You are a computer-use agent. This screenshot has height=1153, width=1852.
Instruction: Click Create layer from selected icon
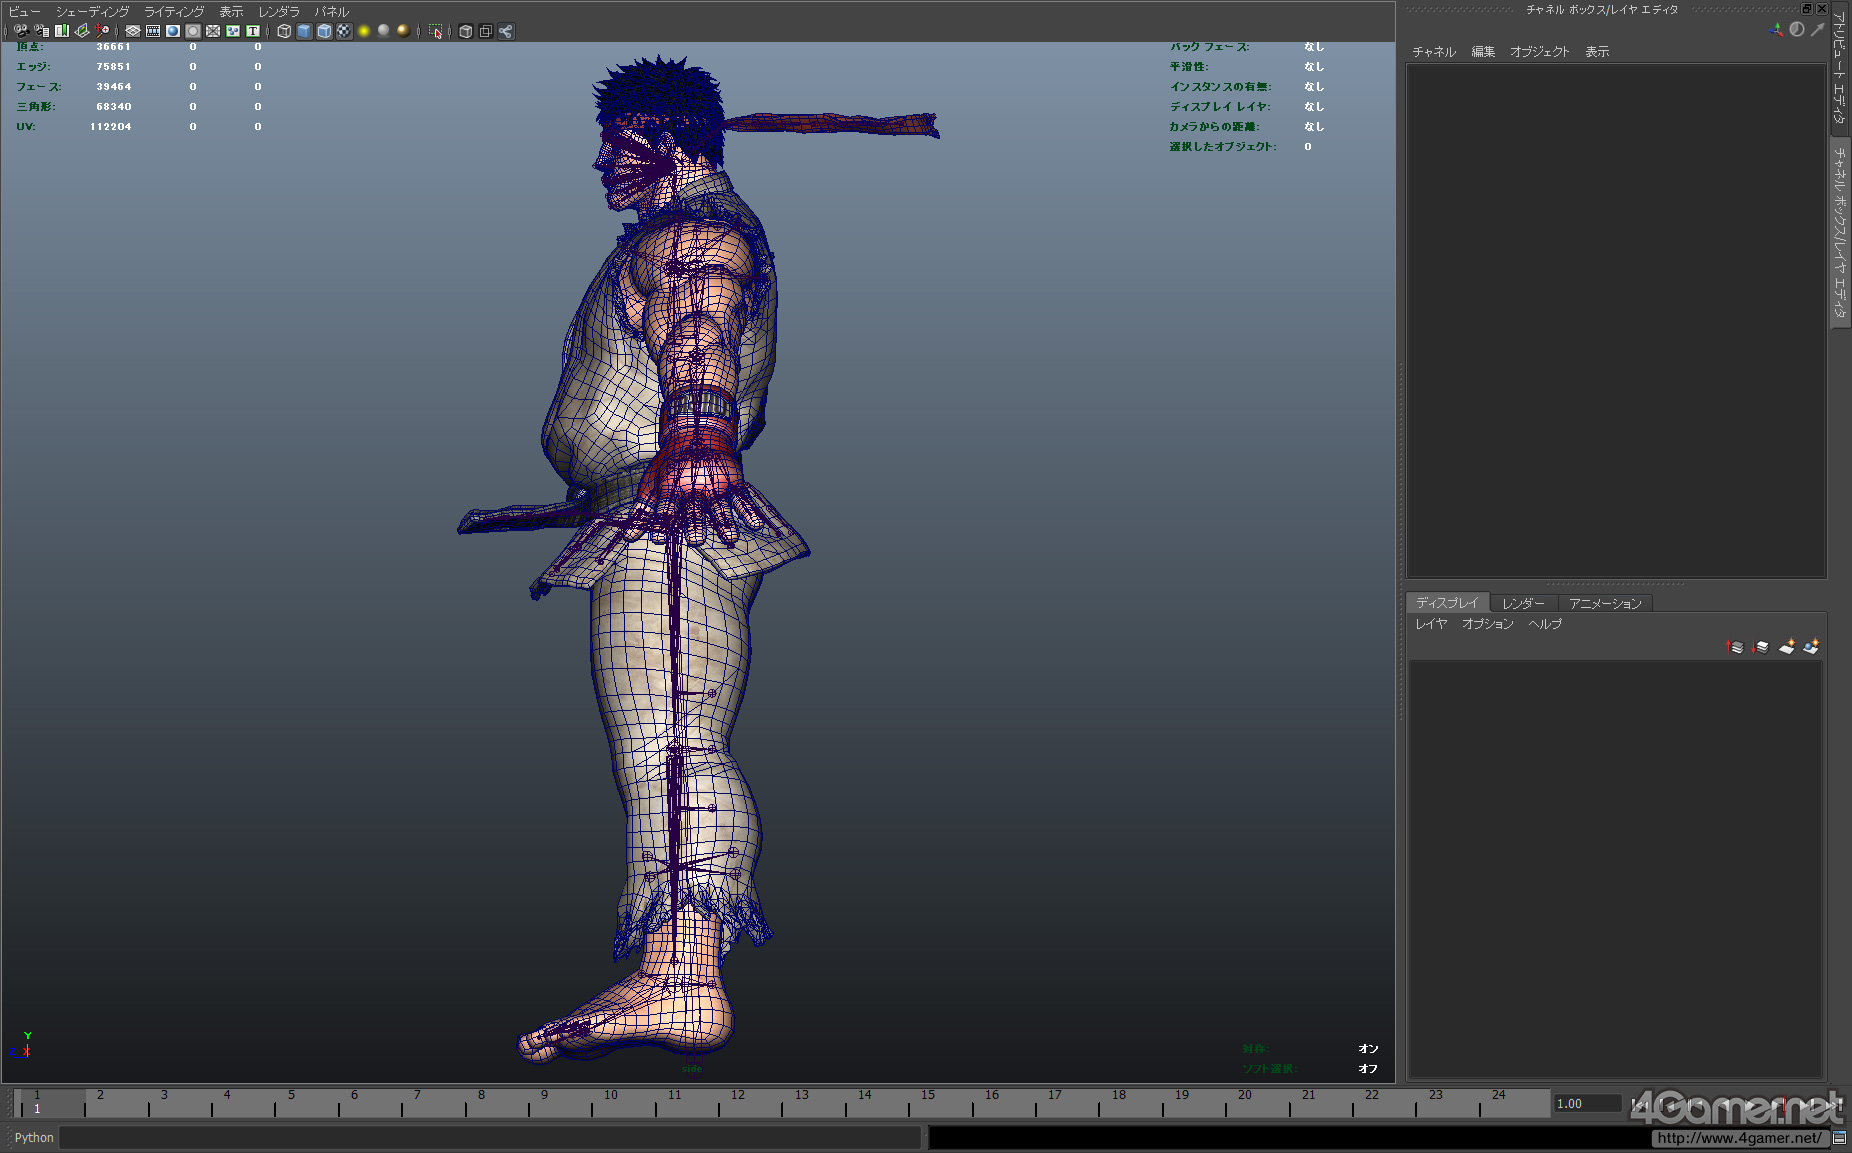tap(1811, 647)
